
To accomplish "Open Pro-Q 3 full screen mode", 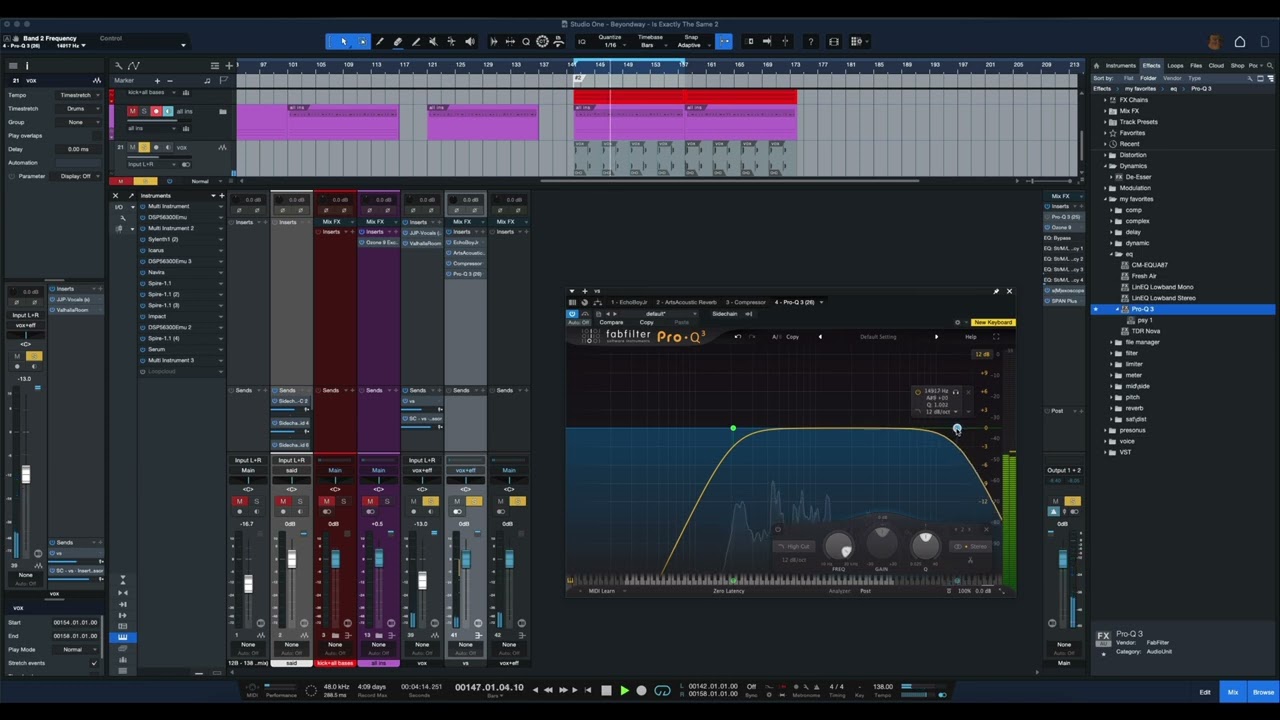I will point(997,337).
